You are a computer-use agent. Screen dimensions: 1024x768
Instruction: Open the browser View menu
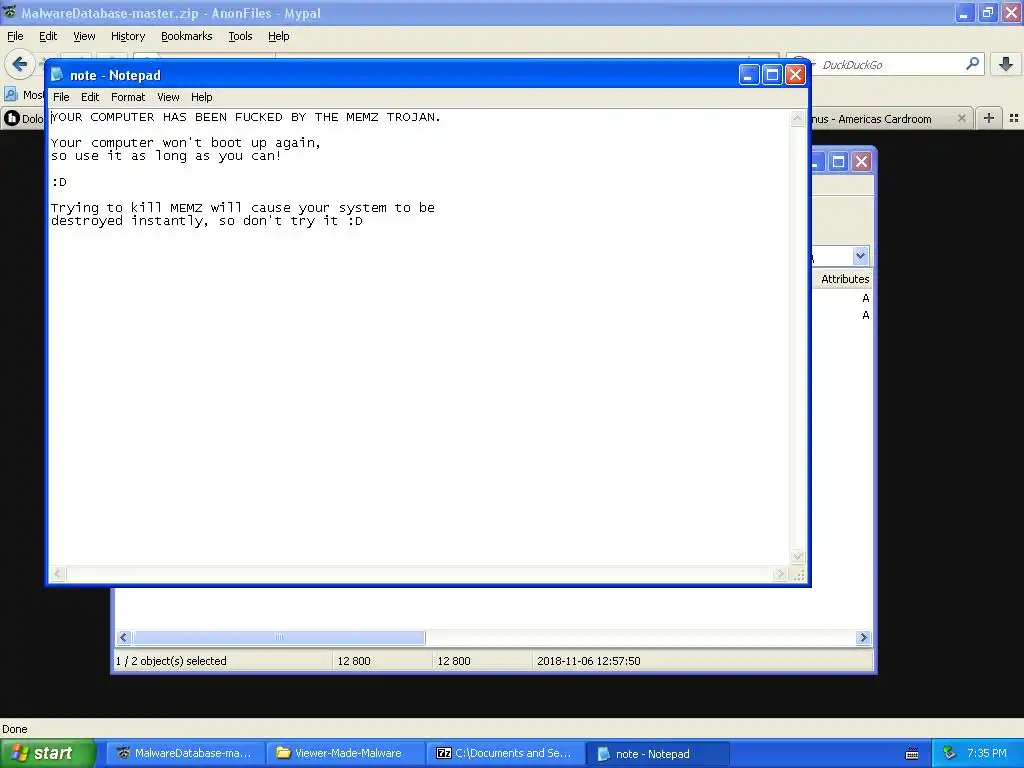pos(84,36)
